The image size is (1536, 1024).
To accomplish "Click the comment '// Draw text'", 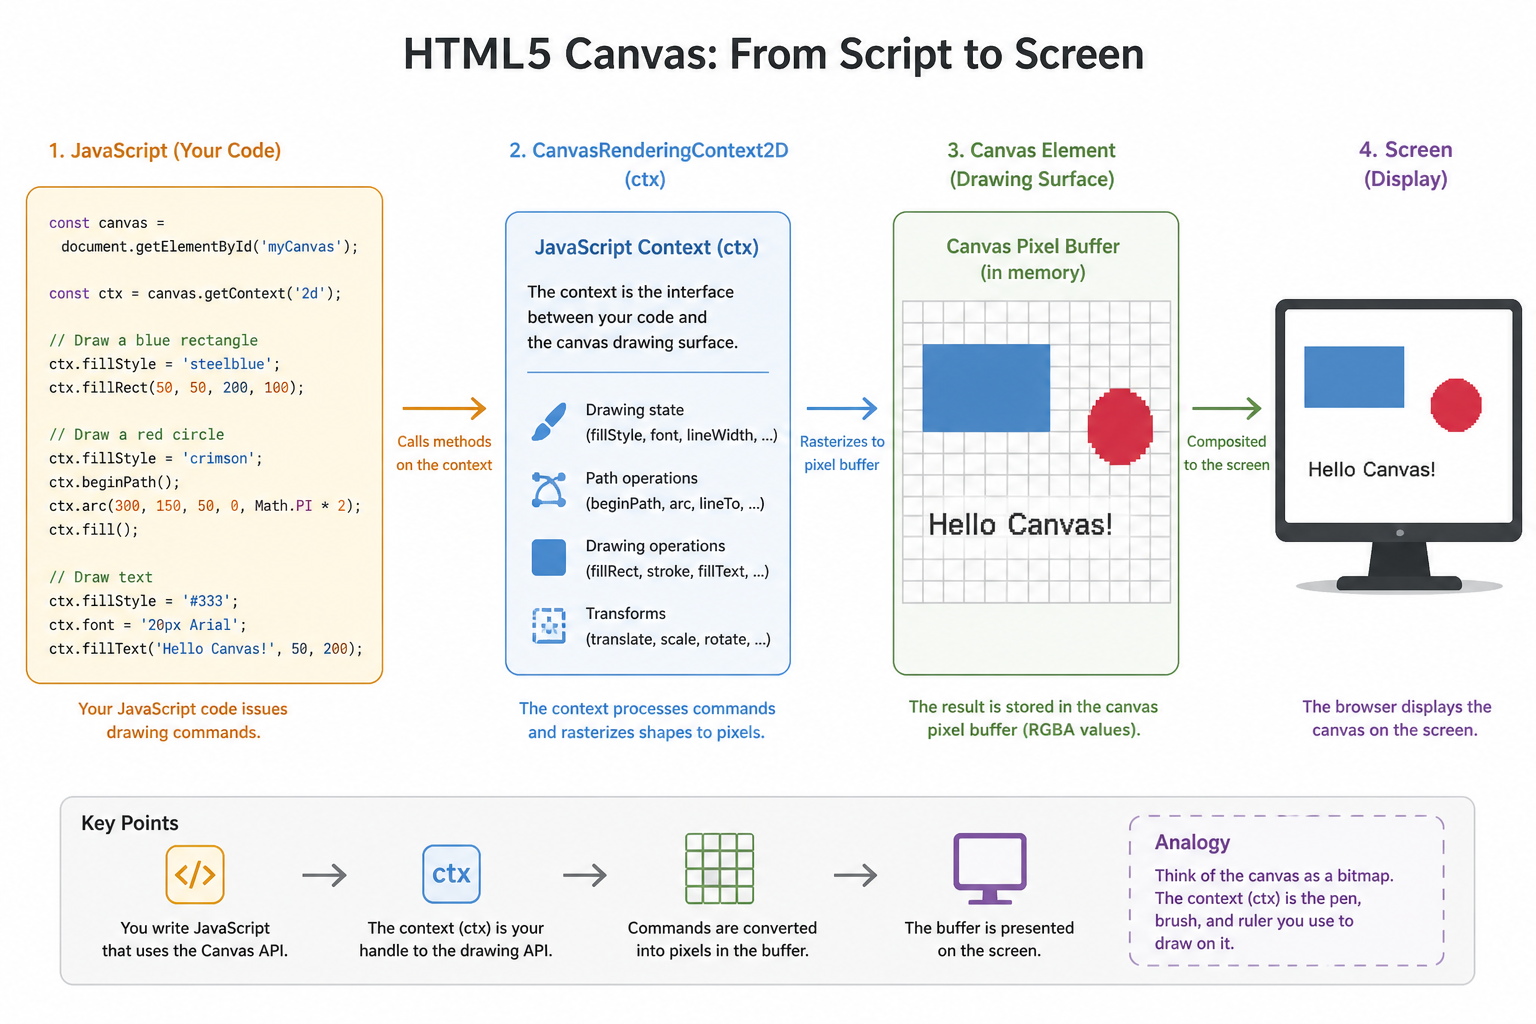I will pyautogui.click(x=100, y=578).
